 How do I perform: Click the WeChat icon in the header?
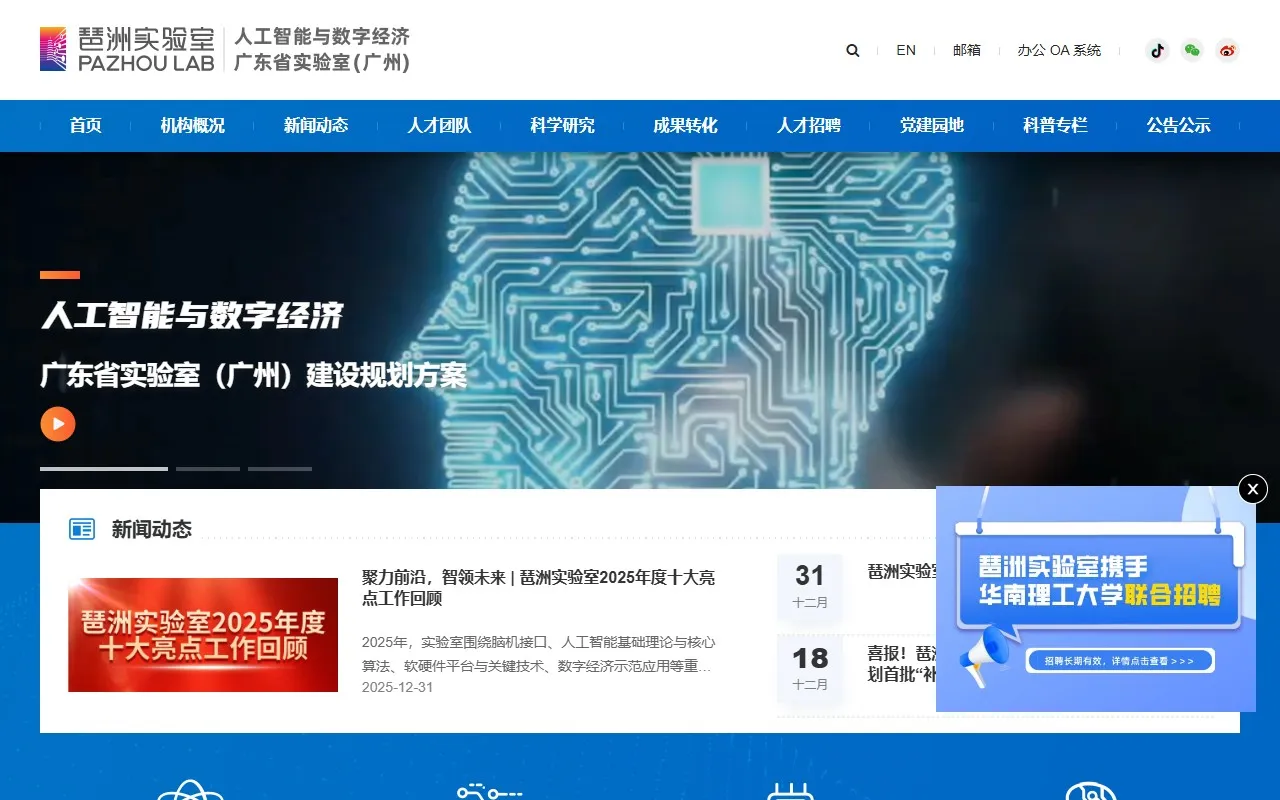(1192, 50)
